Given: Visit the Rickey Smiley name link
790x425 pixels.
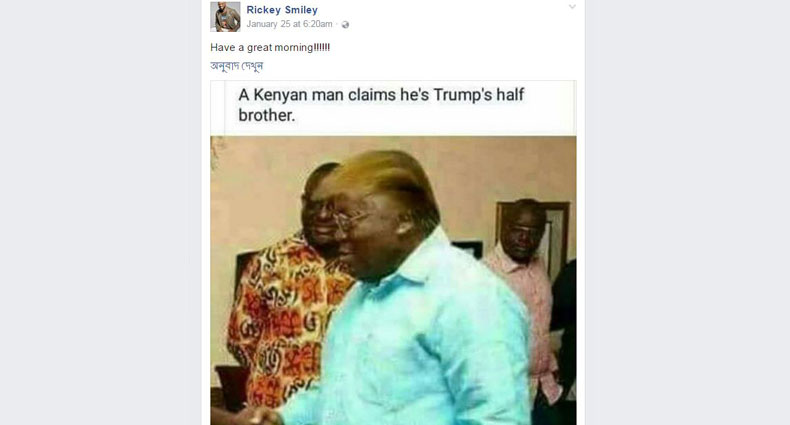Looking at the screenshot, I should coord(282,10).
